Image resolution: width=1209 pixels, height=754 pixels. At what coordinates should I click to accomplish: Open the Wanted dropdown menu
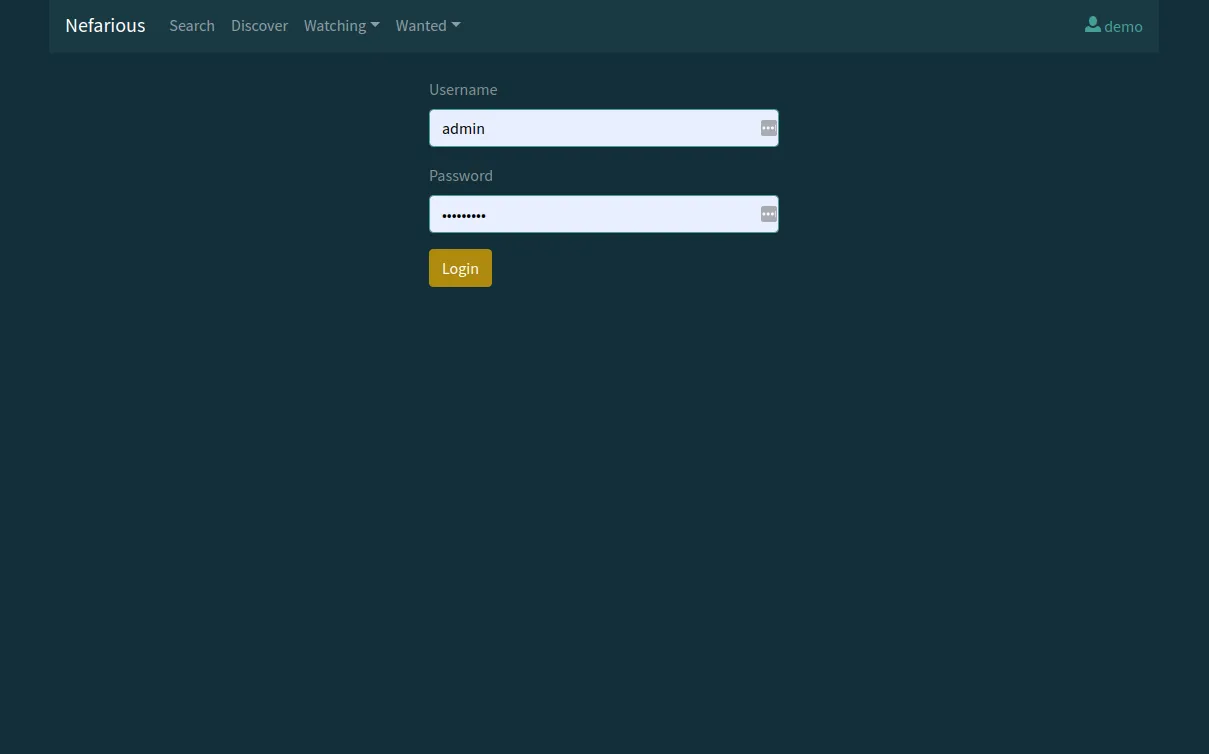point(428,25)
